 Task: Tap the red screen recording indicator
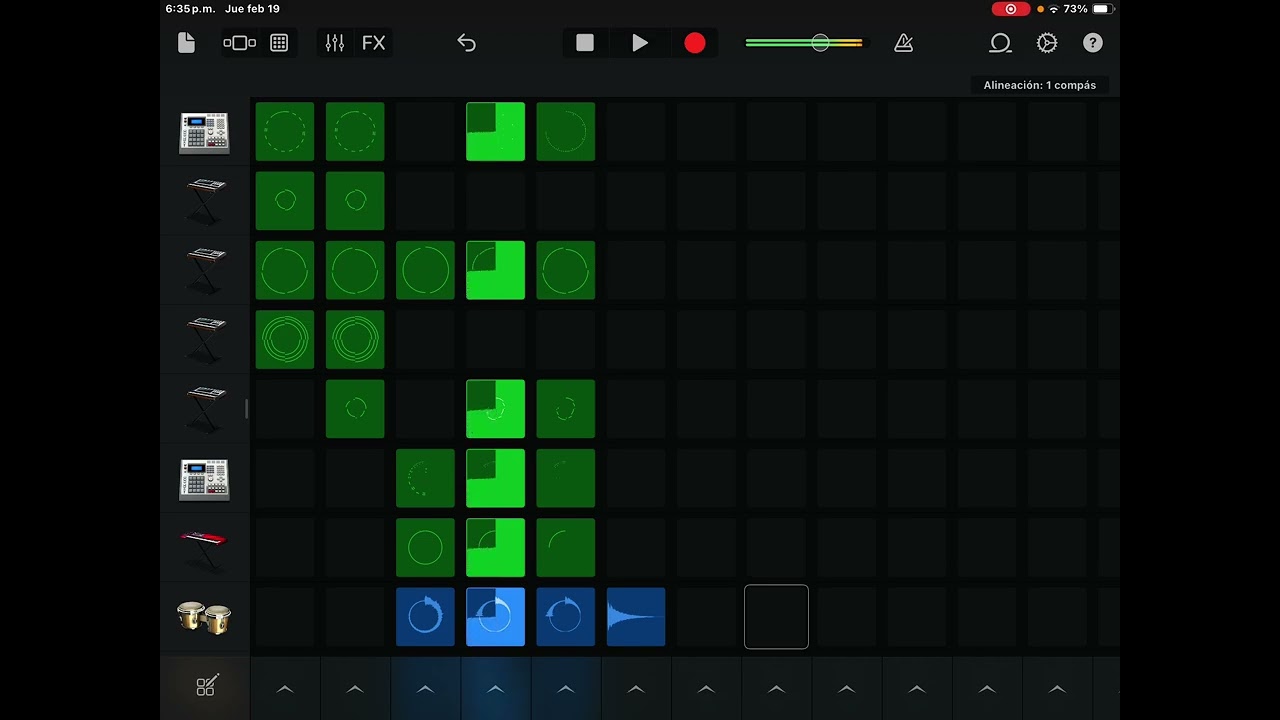[1011, 9]
